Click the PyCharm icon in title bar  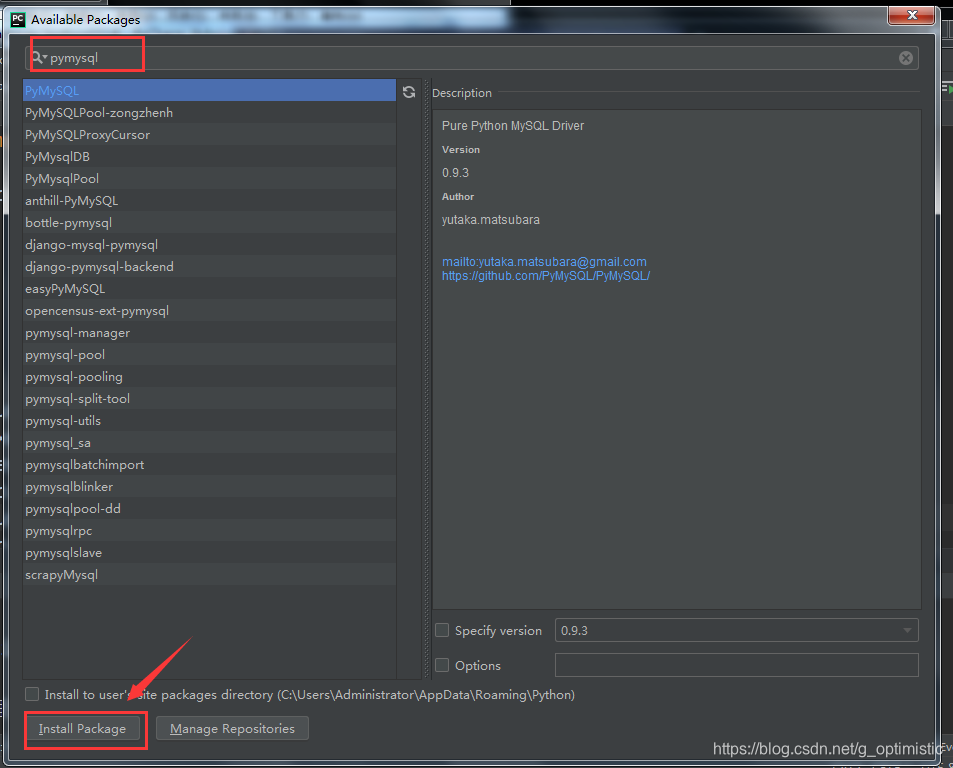pyautogui.click(x=18, y=19)
